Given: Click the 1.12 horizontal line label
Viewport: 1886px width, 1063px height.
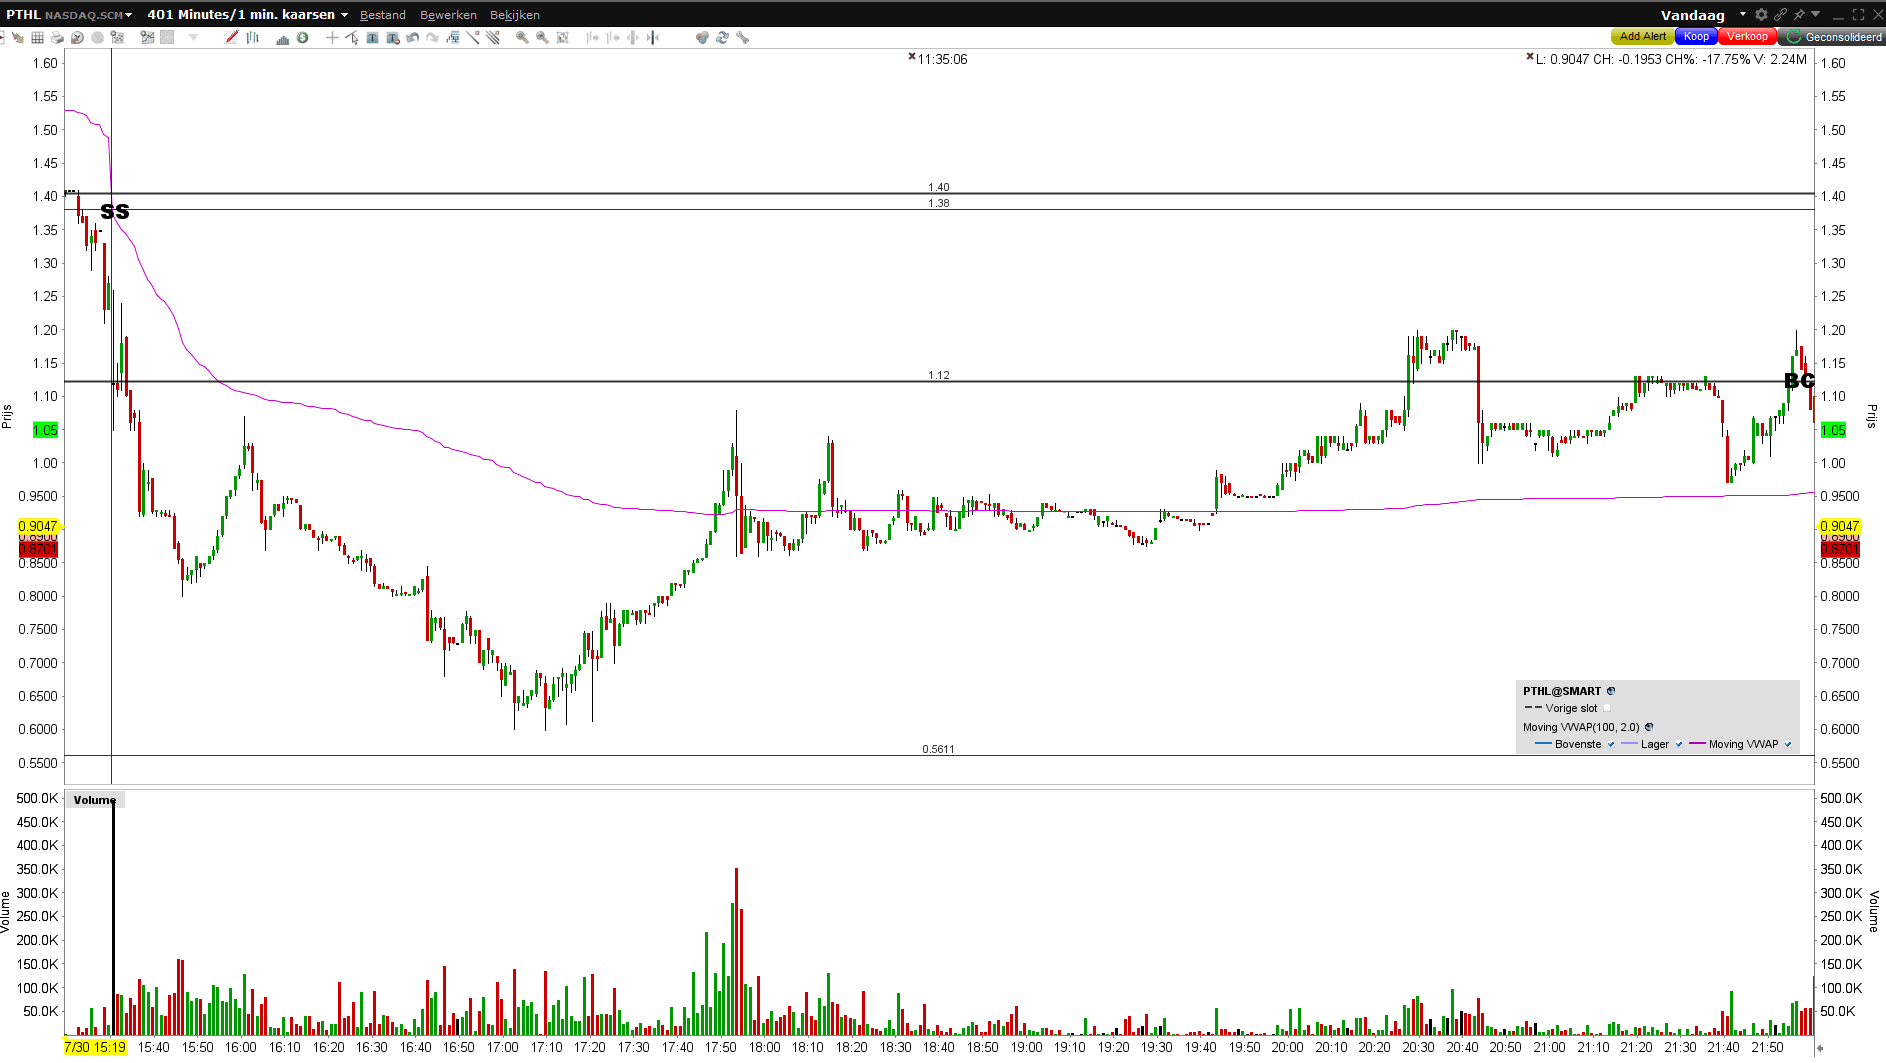Looking at the screenshot, I should click(938, 375).
